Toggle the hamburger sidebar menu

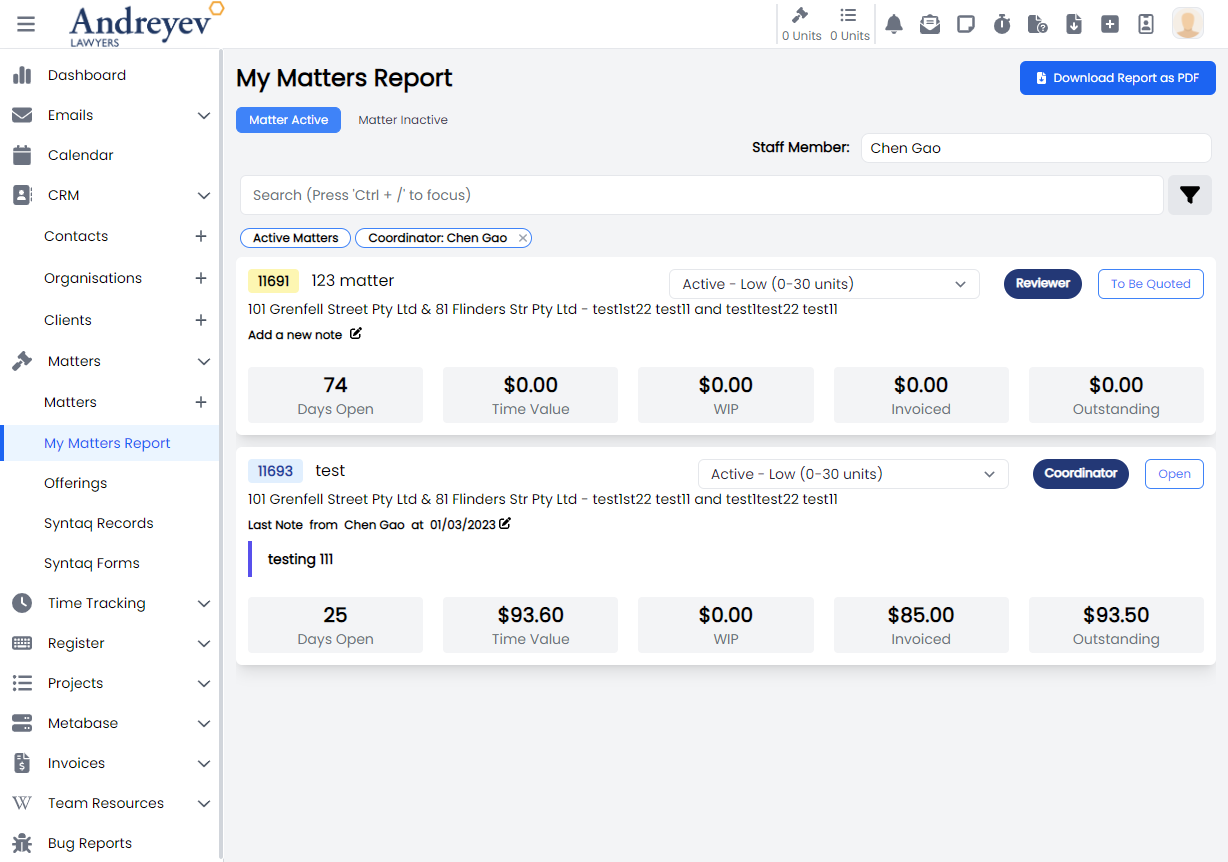26,24
